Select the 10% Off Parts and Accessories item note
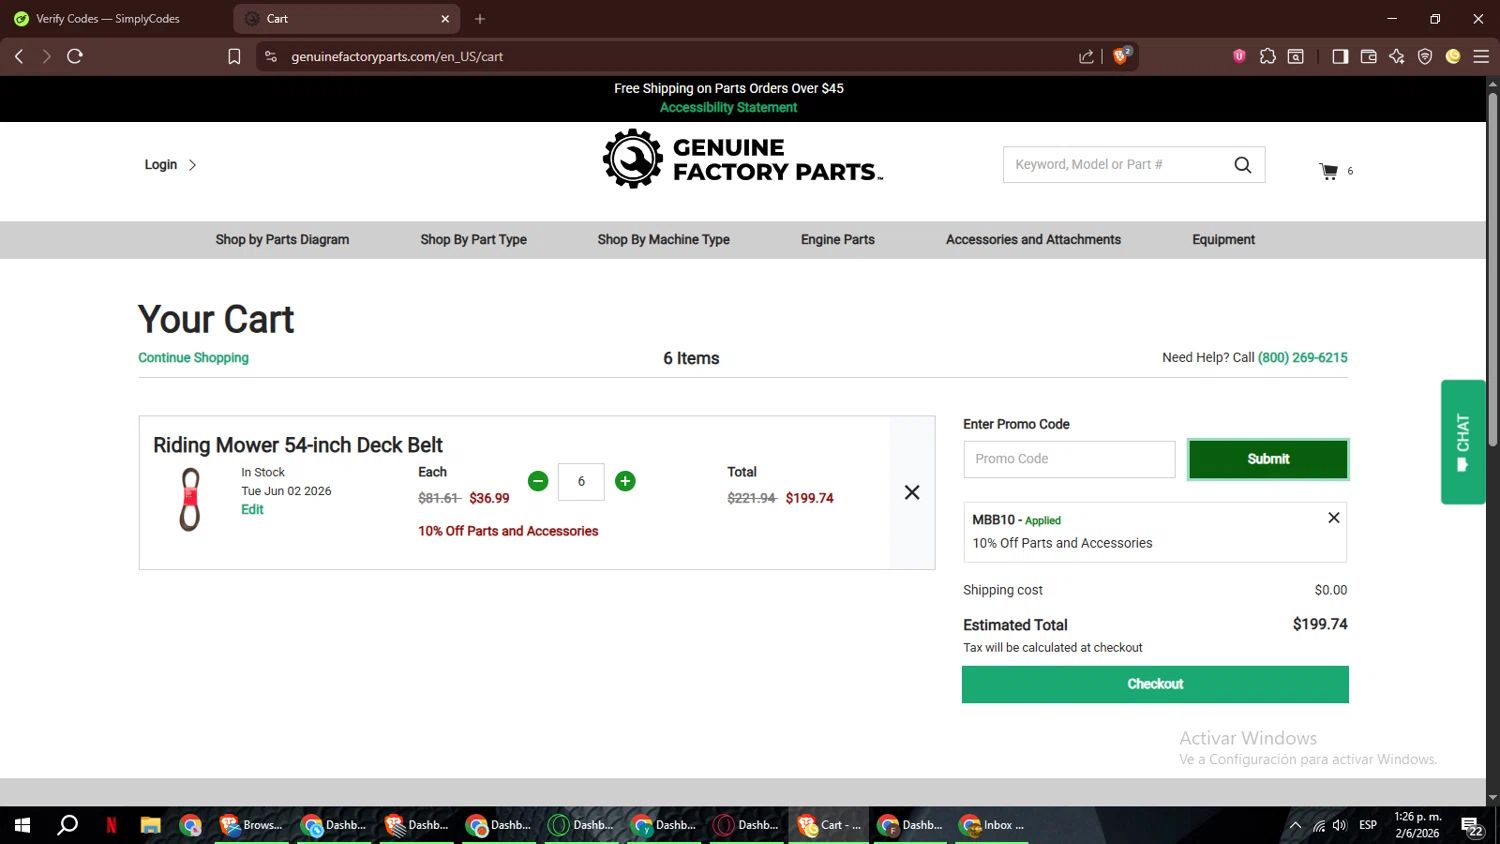 (508, 531)
